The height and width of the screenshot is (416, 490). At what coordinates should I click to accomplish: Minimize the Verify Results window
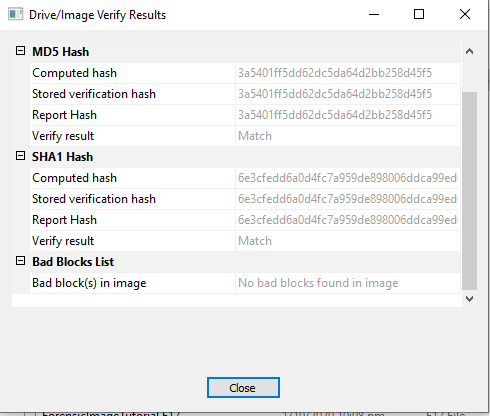pyautogui.click(x=374, y=14)
